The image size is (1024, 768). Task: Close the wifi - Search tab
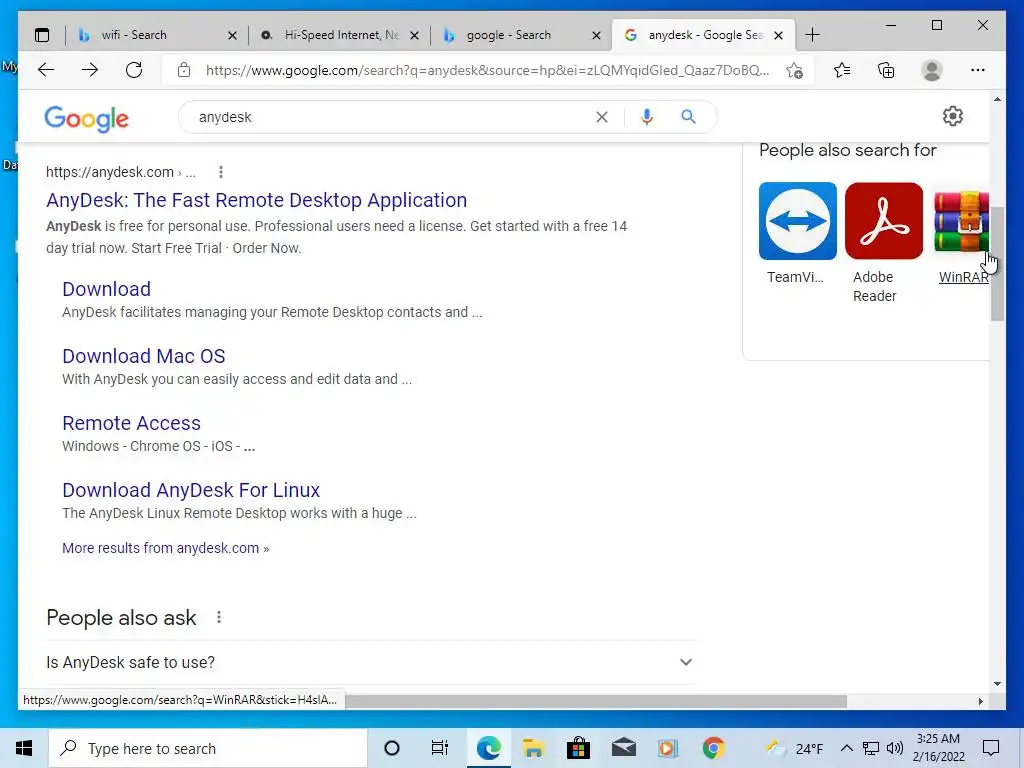(x=232, y=36)
